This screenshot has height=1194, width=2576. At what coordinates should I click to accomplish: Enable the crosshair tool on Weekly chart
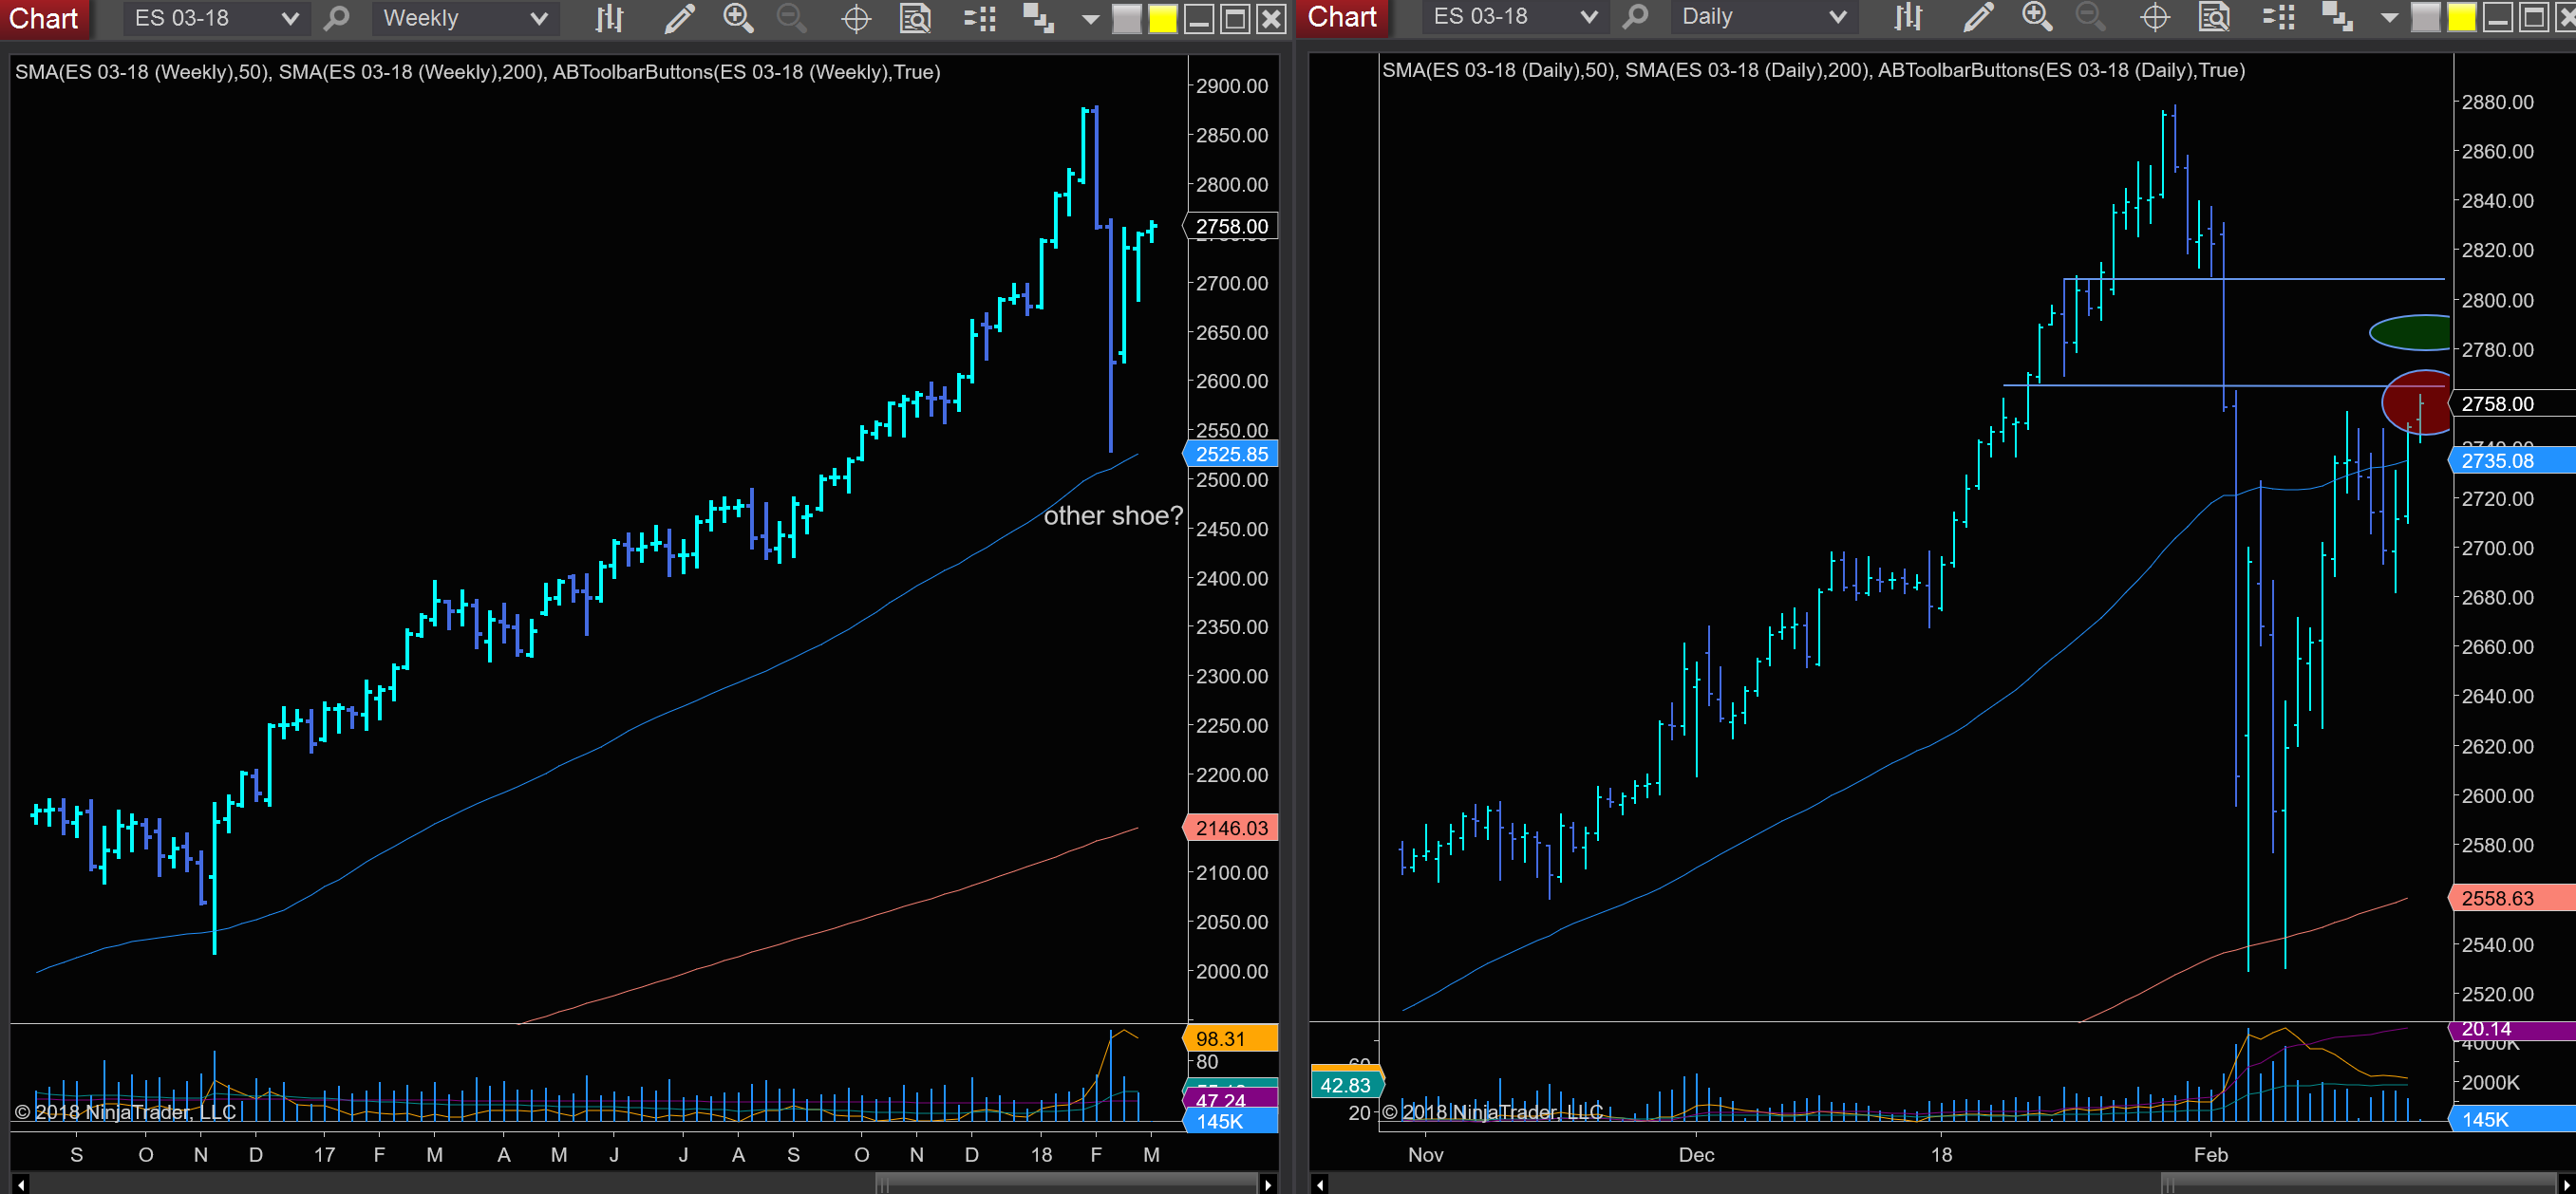coord(856,19)
